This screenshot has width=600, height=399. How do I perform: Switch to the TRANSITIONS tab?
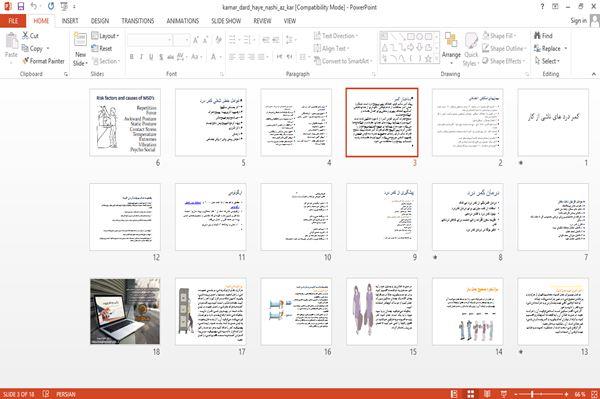click(x=138, y=21)
